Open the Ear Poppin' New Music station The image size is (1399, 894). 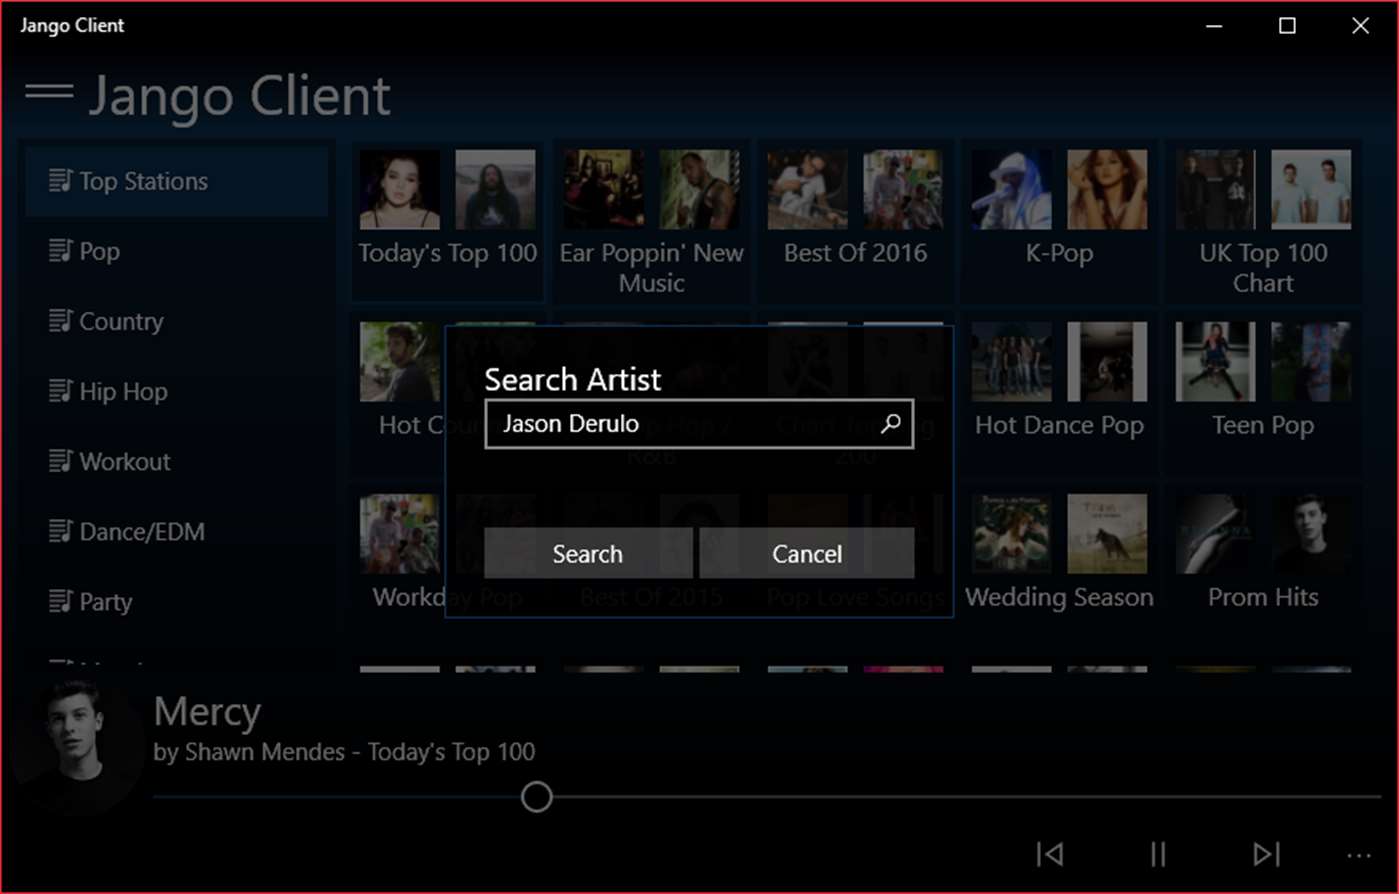652,221
